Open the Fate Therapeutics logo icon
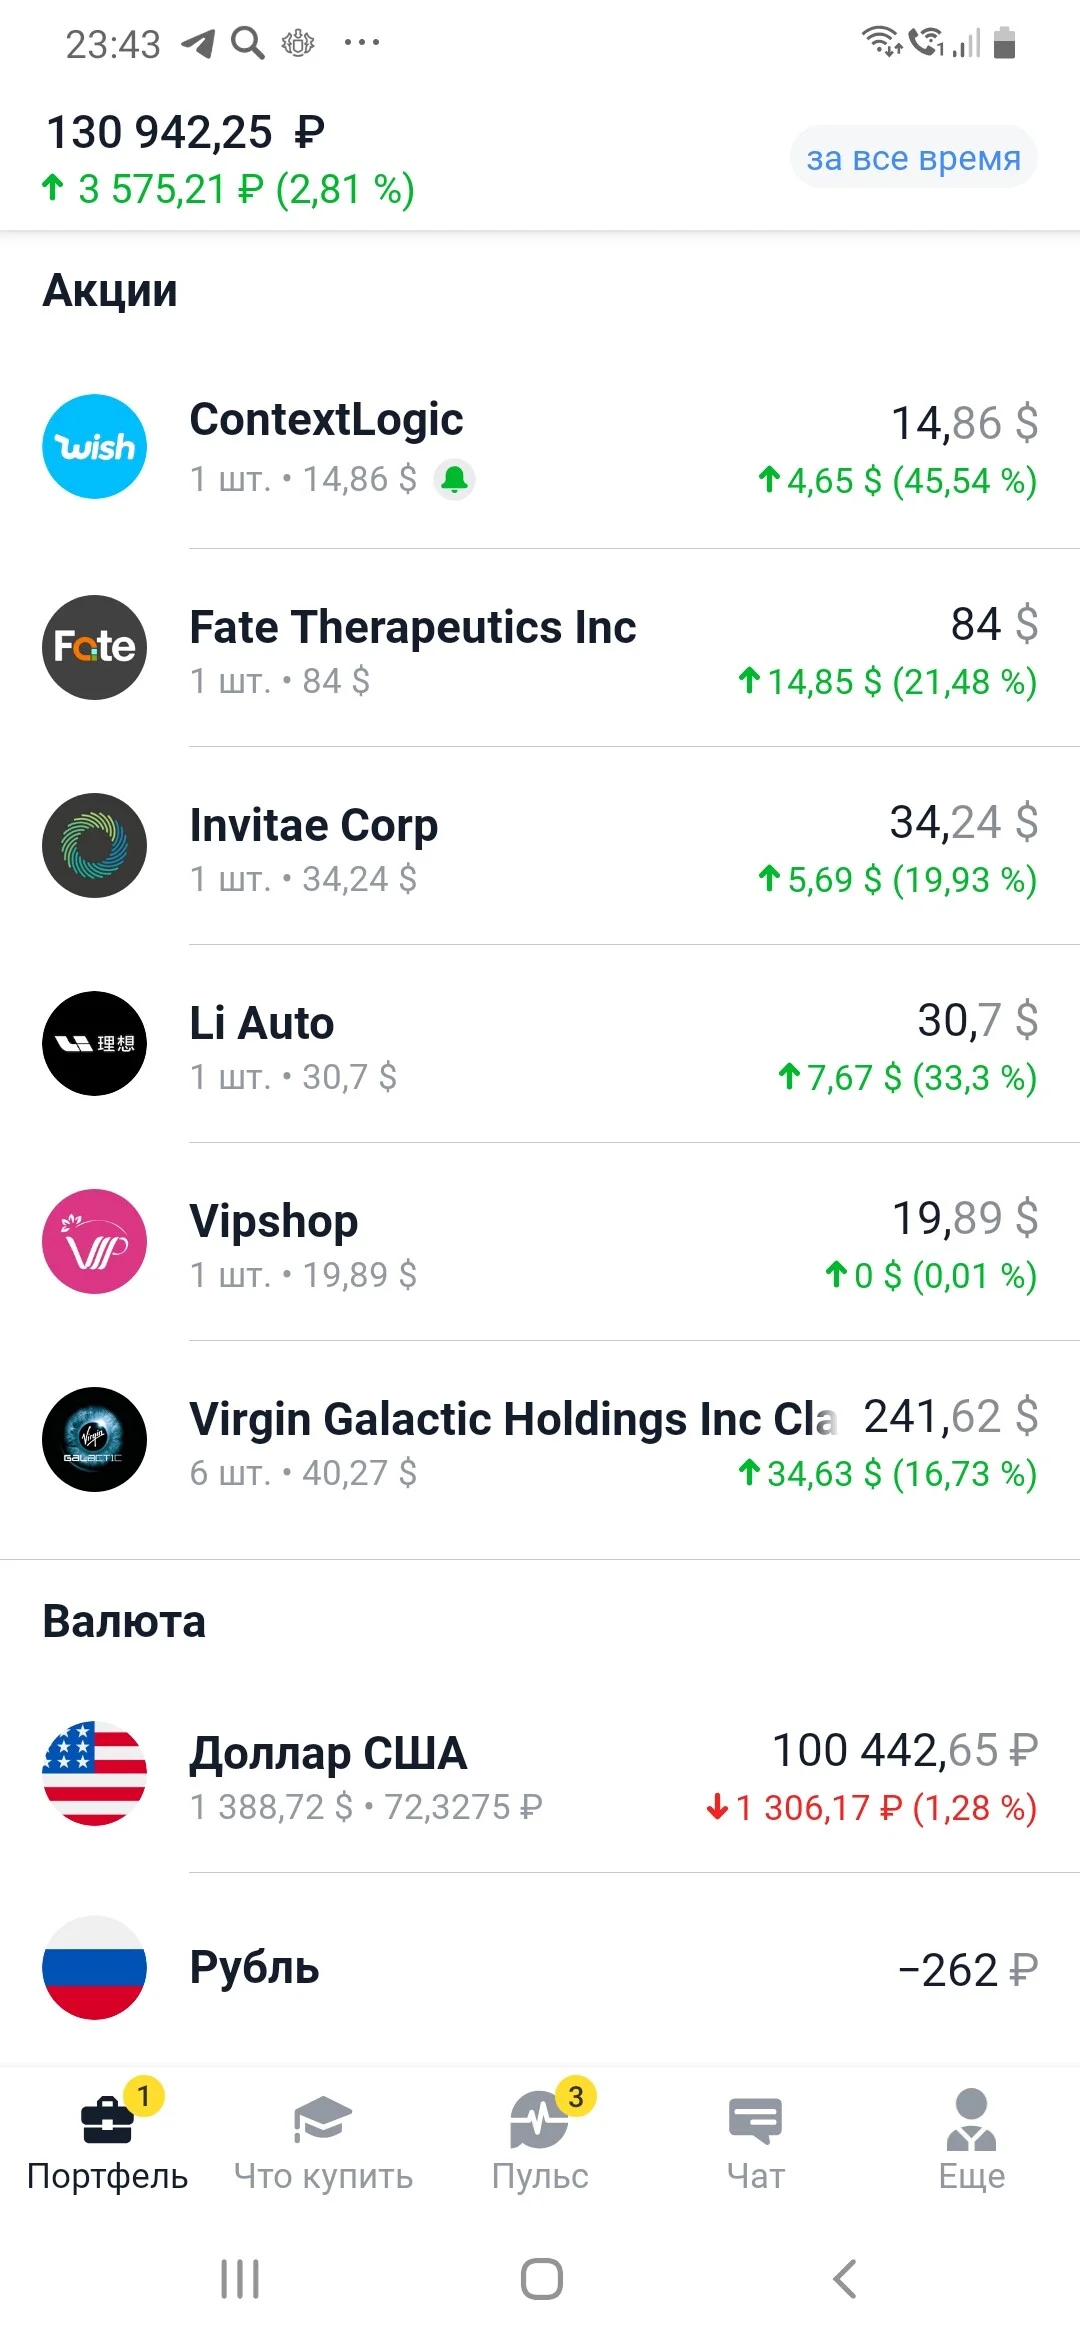 coord(95,647)
